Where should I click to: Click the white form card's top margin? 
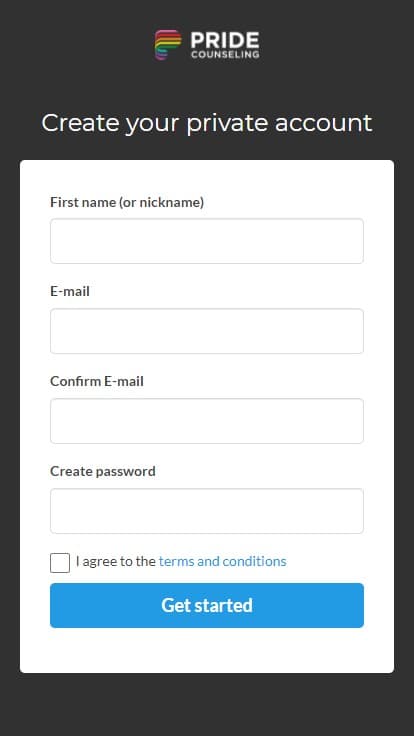pos(207,176)
